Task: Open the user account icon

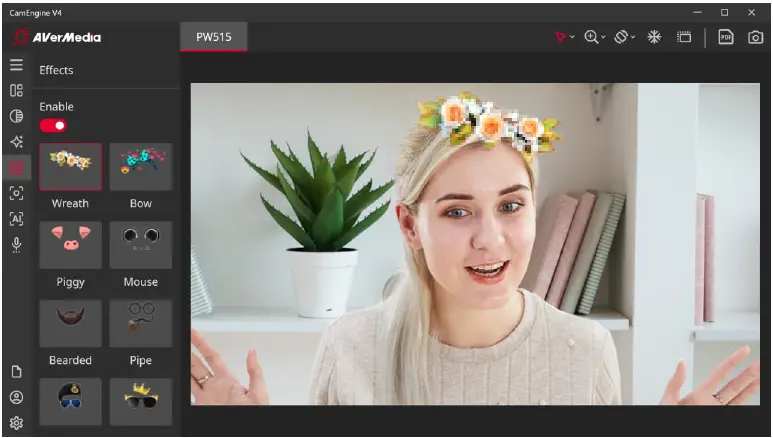Action: coord(16,397)
